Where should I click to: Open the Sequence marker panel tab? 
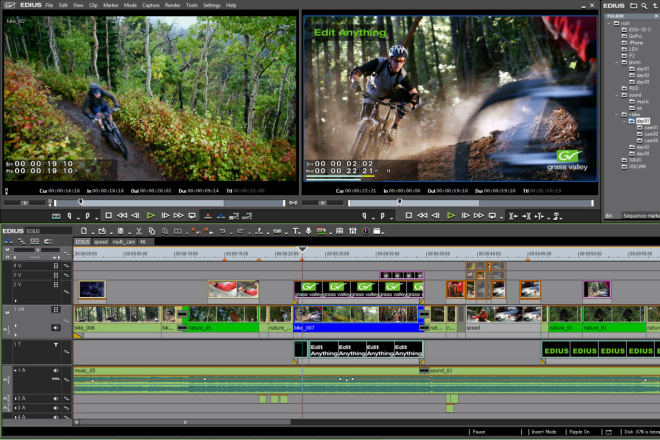click(641, 216)
